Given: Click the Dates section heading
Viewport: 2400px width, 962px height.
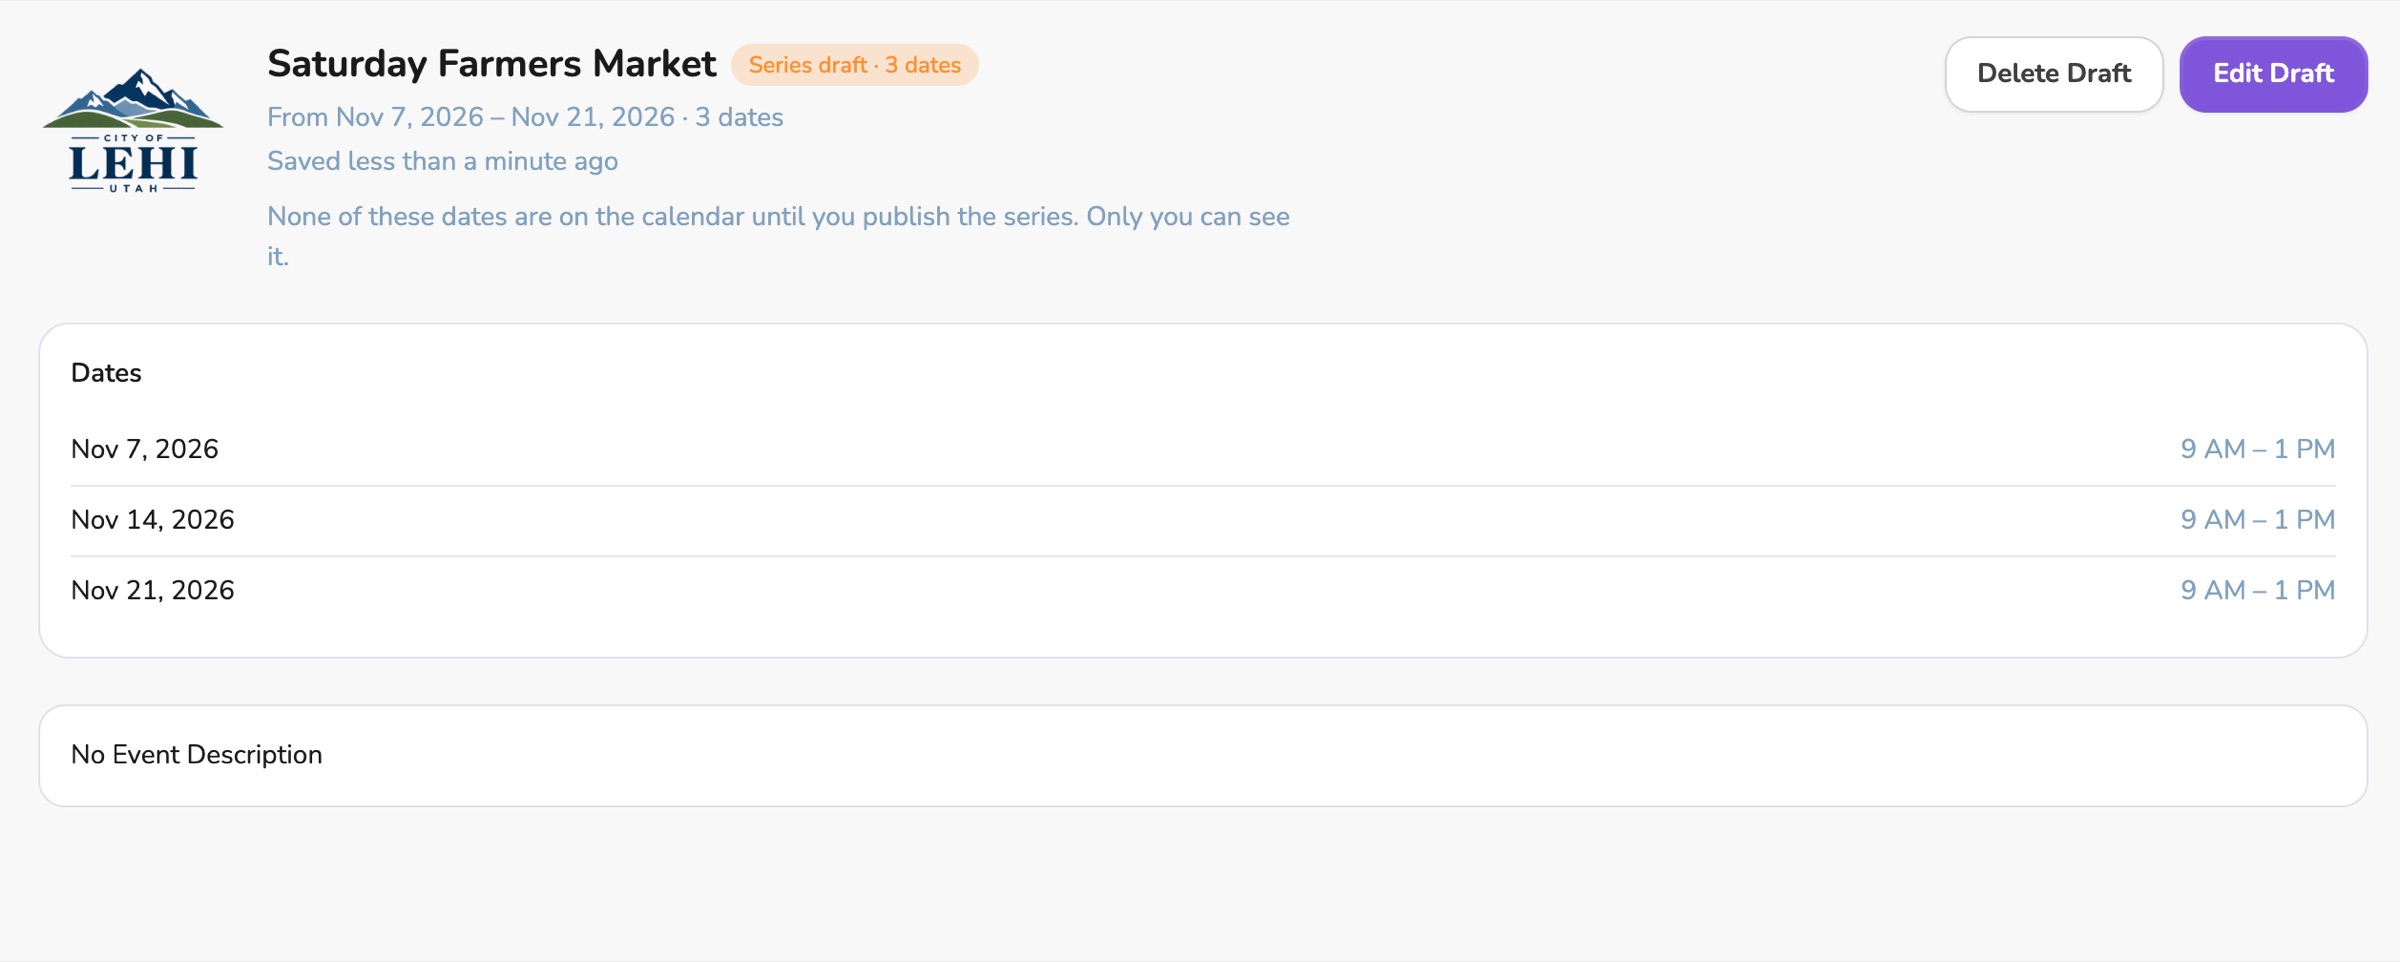Looking at the screenshot, I should click(106, 373).
